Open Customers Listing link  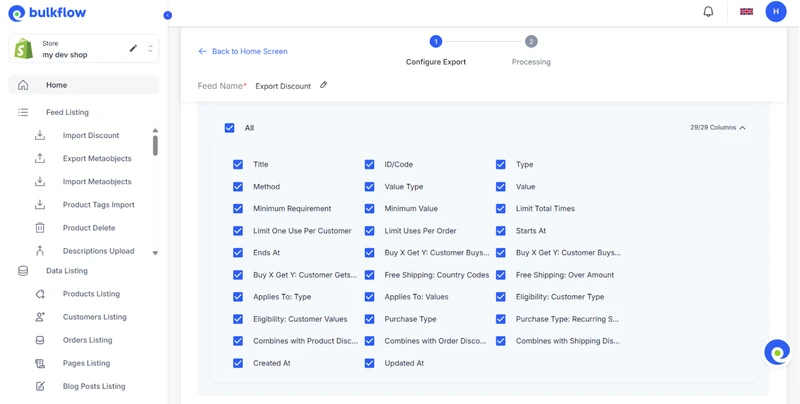pos(94,317)
